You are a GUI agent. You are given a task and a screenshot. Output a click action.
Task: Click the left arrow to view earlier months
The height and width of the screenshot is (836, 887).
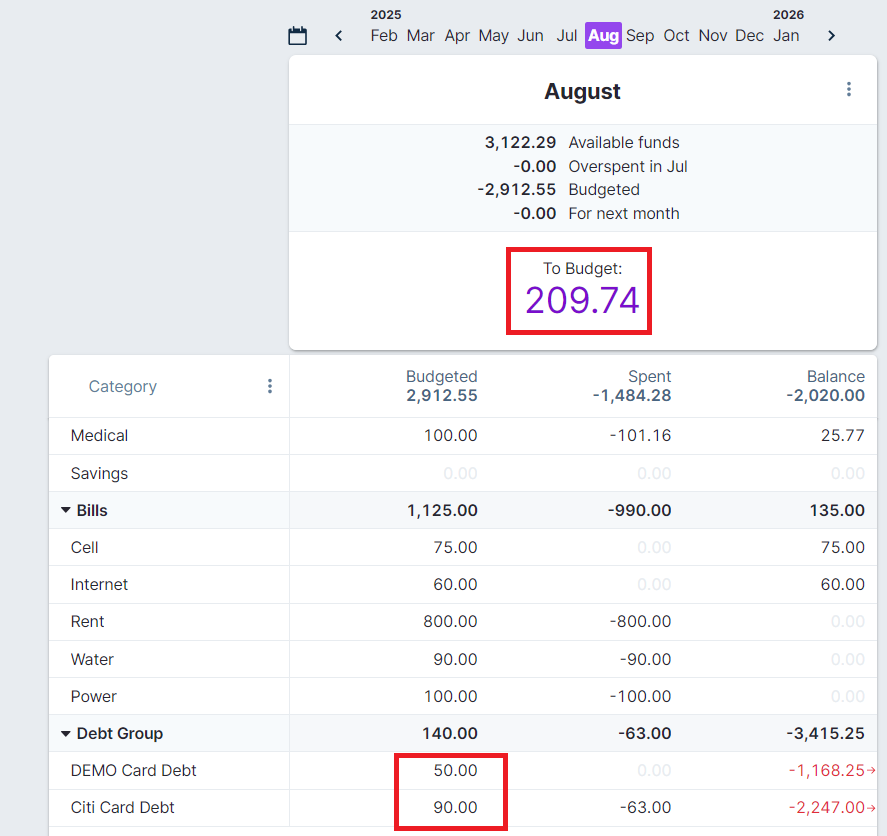(338, 34)
